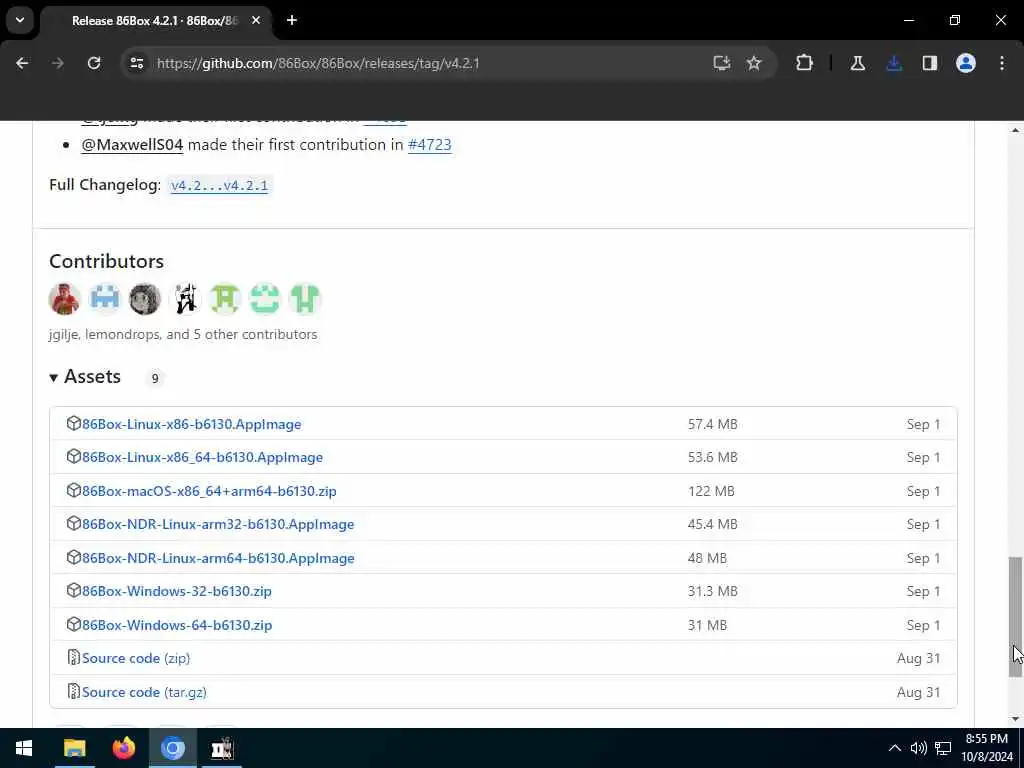This screenshot has height=768, width=1024.
Task: Click the fourth contributor avatar (black figure)
Action: [185, 299]
